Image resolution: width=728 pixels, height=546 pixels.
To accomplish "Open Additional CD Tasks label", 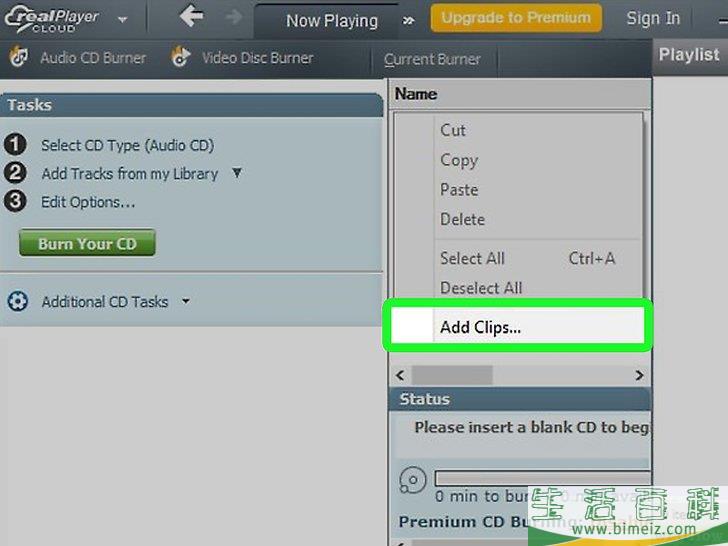I will pyautogui.click(x=104, y=302).
